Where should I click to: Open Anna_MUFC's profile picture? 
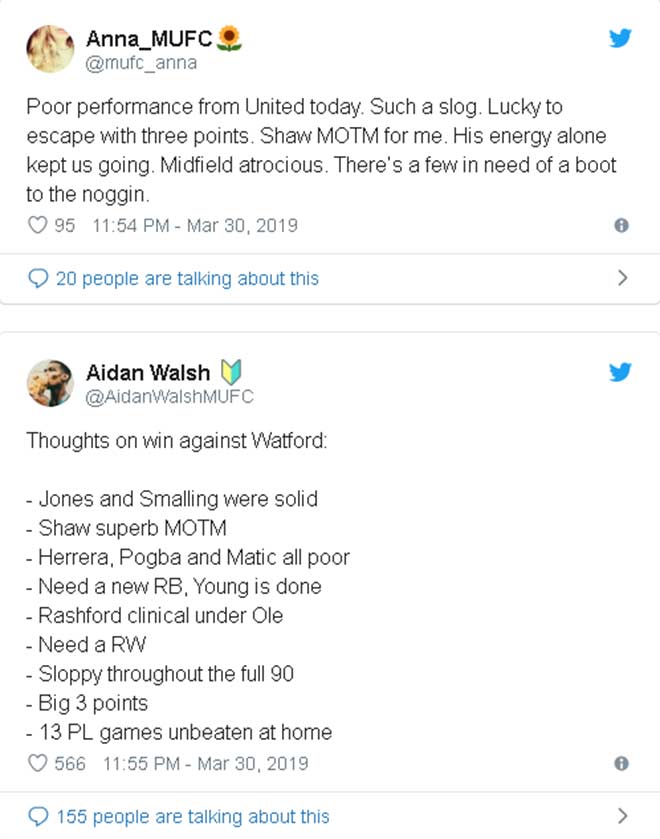pyautogui.click(x=49, y=49)
